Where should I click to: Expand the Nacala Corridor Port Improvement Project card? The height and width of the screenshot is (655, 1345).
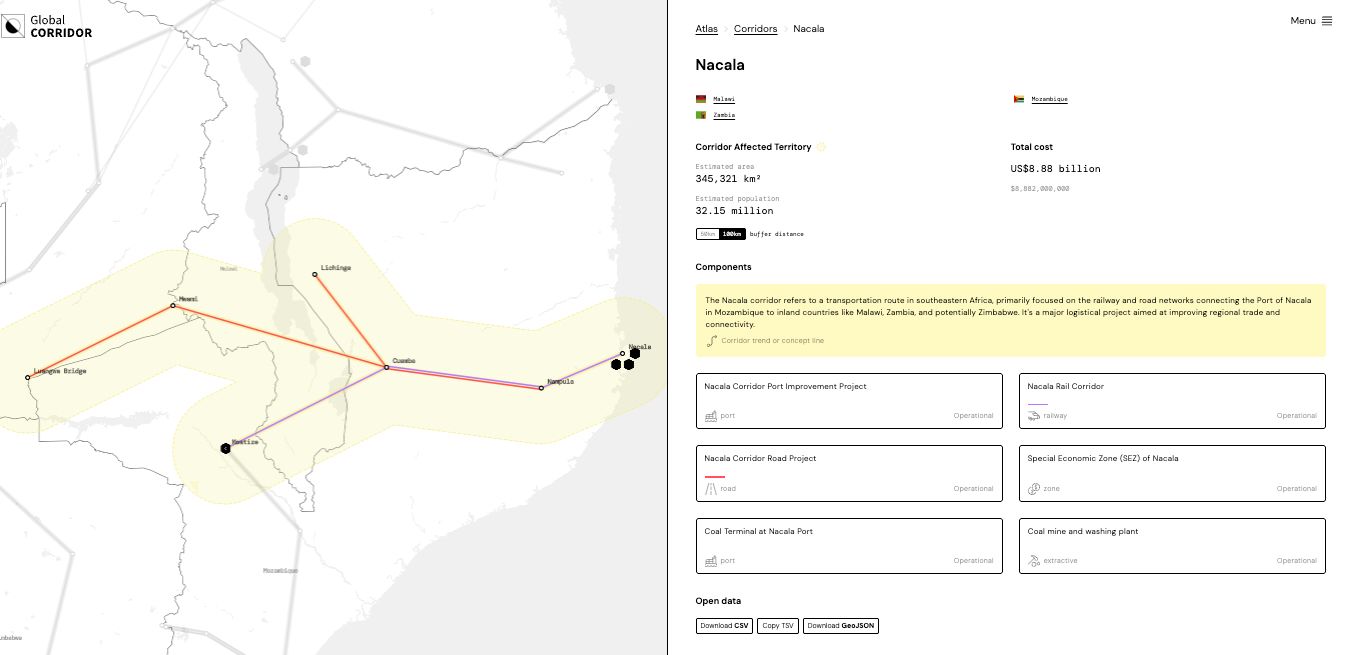click(x=849, y=401)
